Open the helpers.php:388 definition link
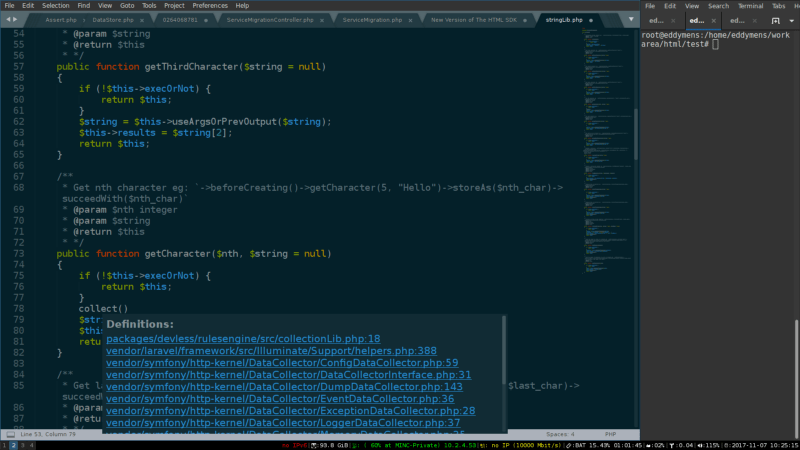Viewport: 800px width, 450px height. (x=271, y=351)
